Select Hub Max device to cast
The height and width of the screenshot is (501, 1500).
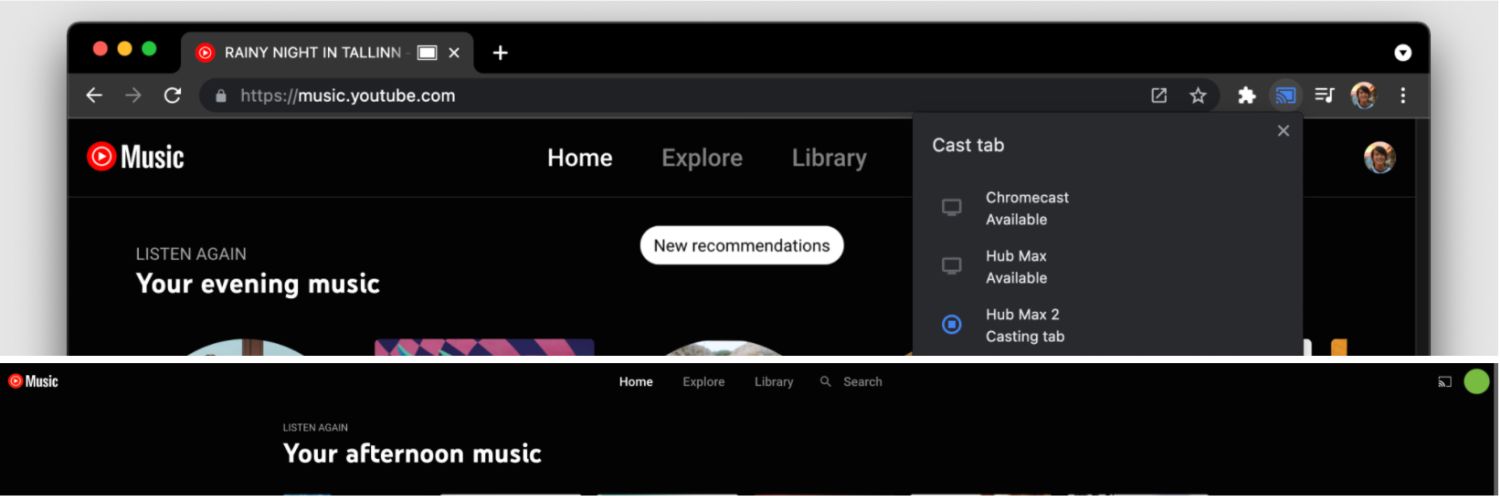point(1016,266)
